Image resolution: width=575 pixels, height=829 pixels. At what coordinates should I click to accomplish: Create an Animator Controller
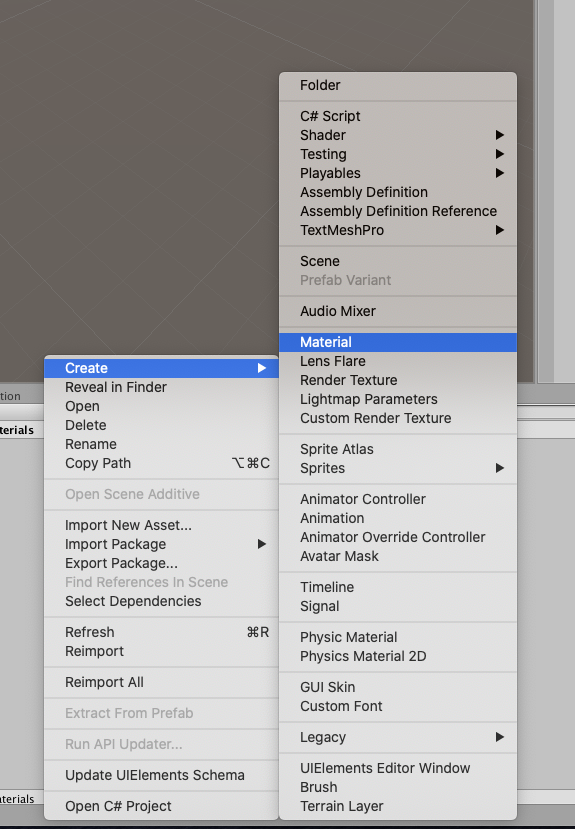[398, 499]
